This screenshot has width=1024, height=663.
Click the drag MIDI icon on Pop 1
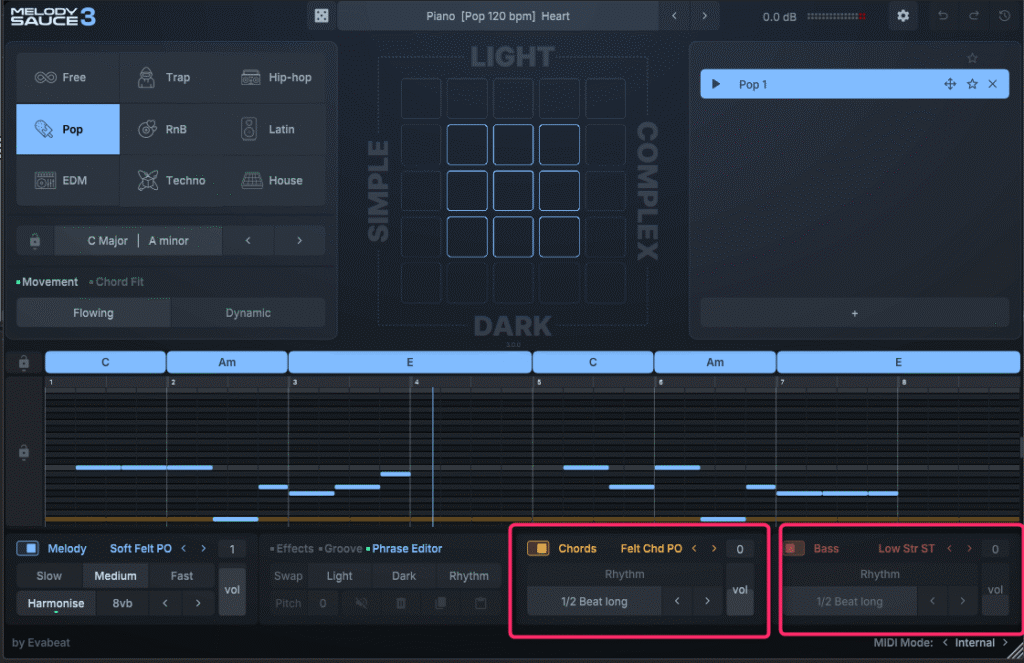[x=950, y=84]
